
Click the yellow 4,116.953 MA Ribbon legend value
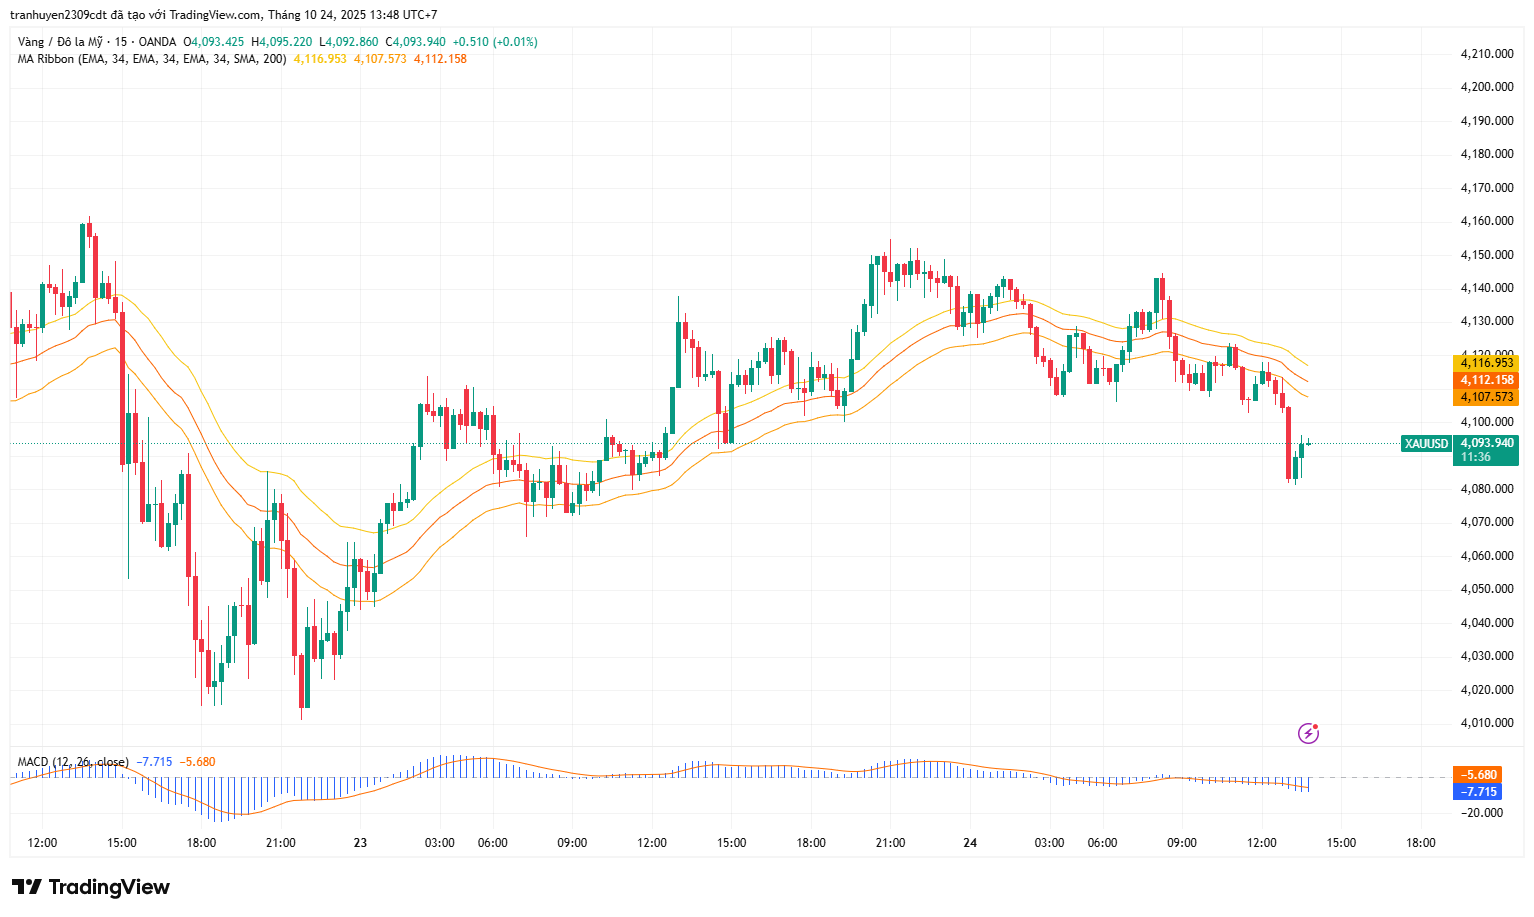click(320, 59)
